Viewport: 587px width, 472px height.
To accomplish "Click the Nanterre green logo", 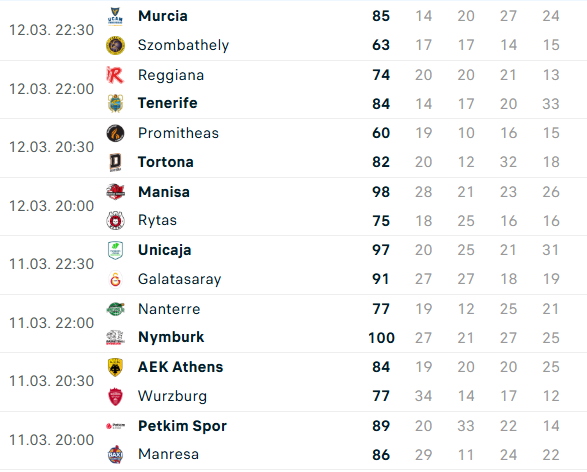I will pos(115,309).
